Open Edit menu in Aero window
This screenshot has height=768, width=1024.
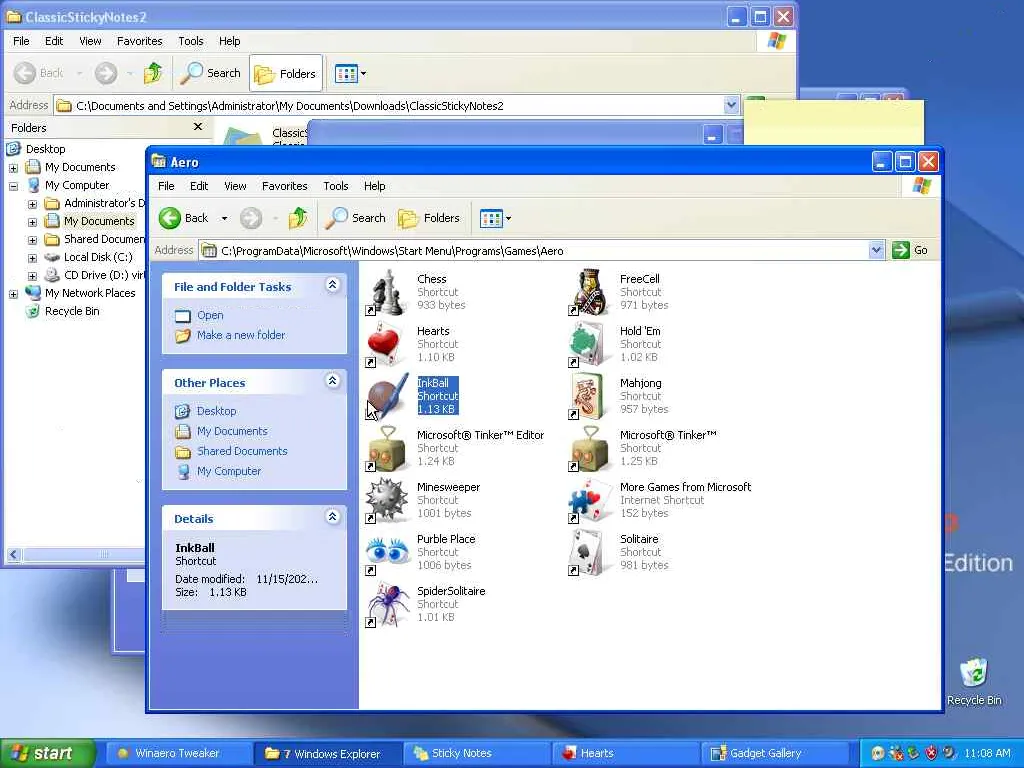click(199, 186)
